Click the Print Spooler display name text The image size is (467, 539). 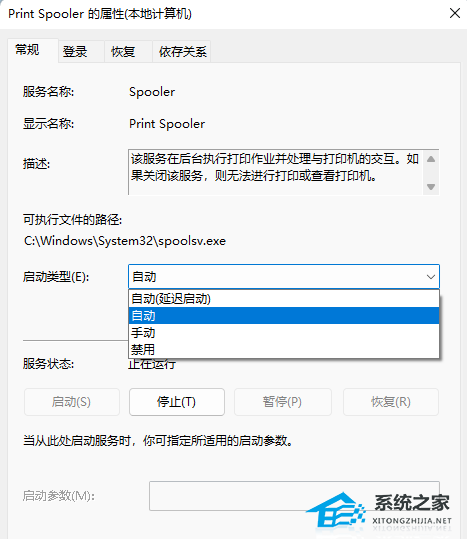point(167,124)
